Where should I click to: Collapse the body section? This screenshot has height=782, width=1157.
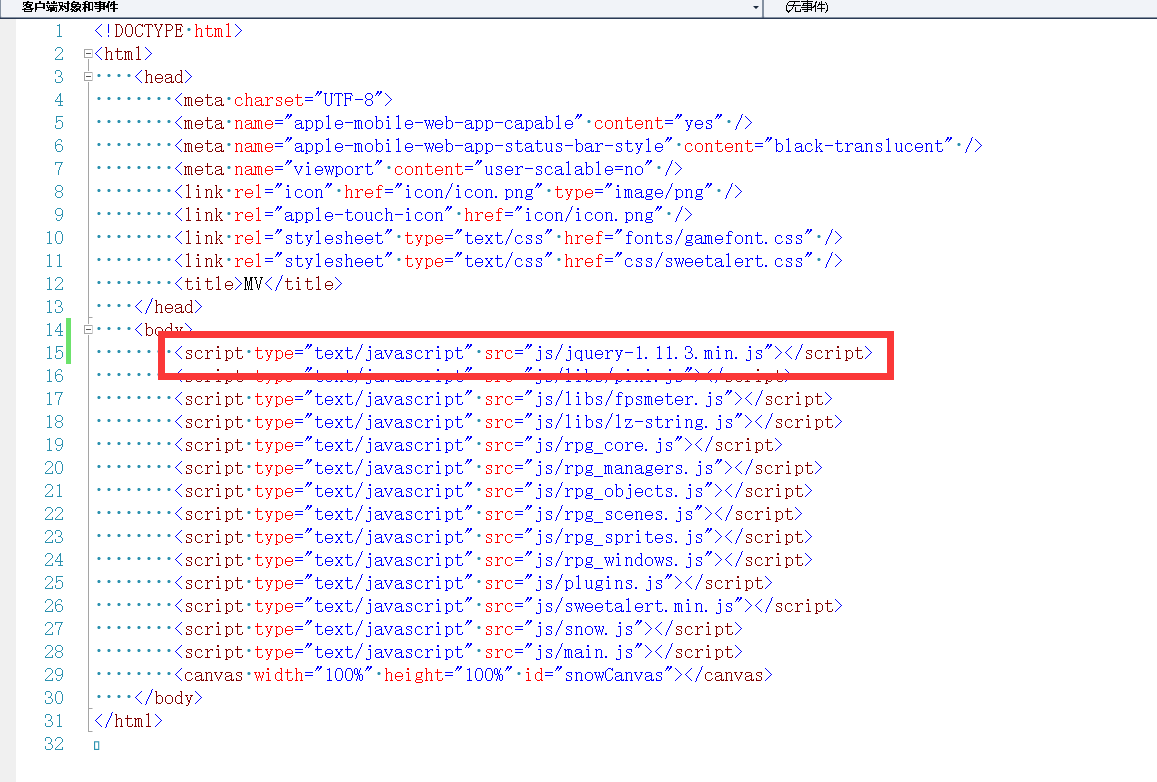click(88, 330)
